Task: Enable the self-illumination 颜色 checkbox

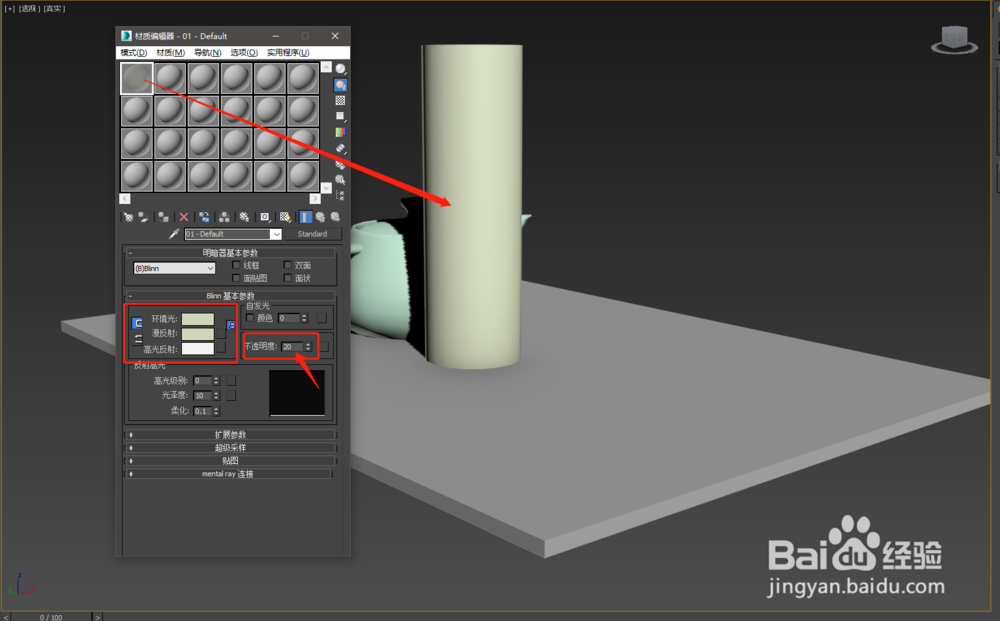Action: click(x=250, y=317)
